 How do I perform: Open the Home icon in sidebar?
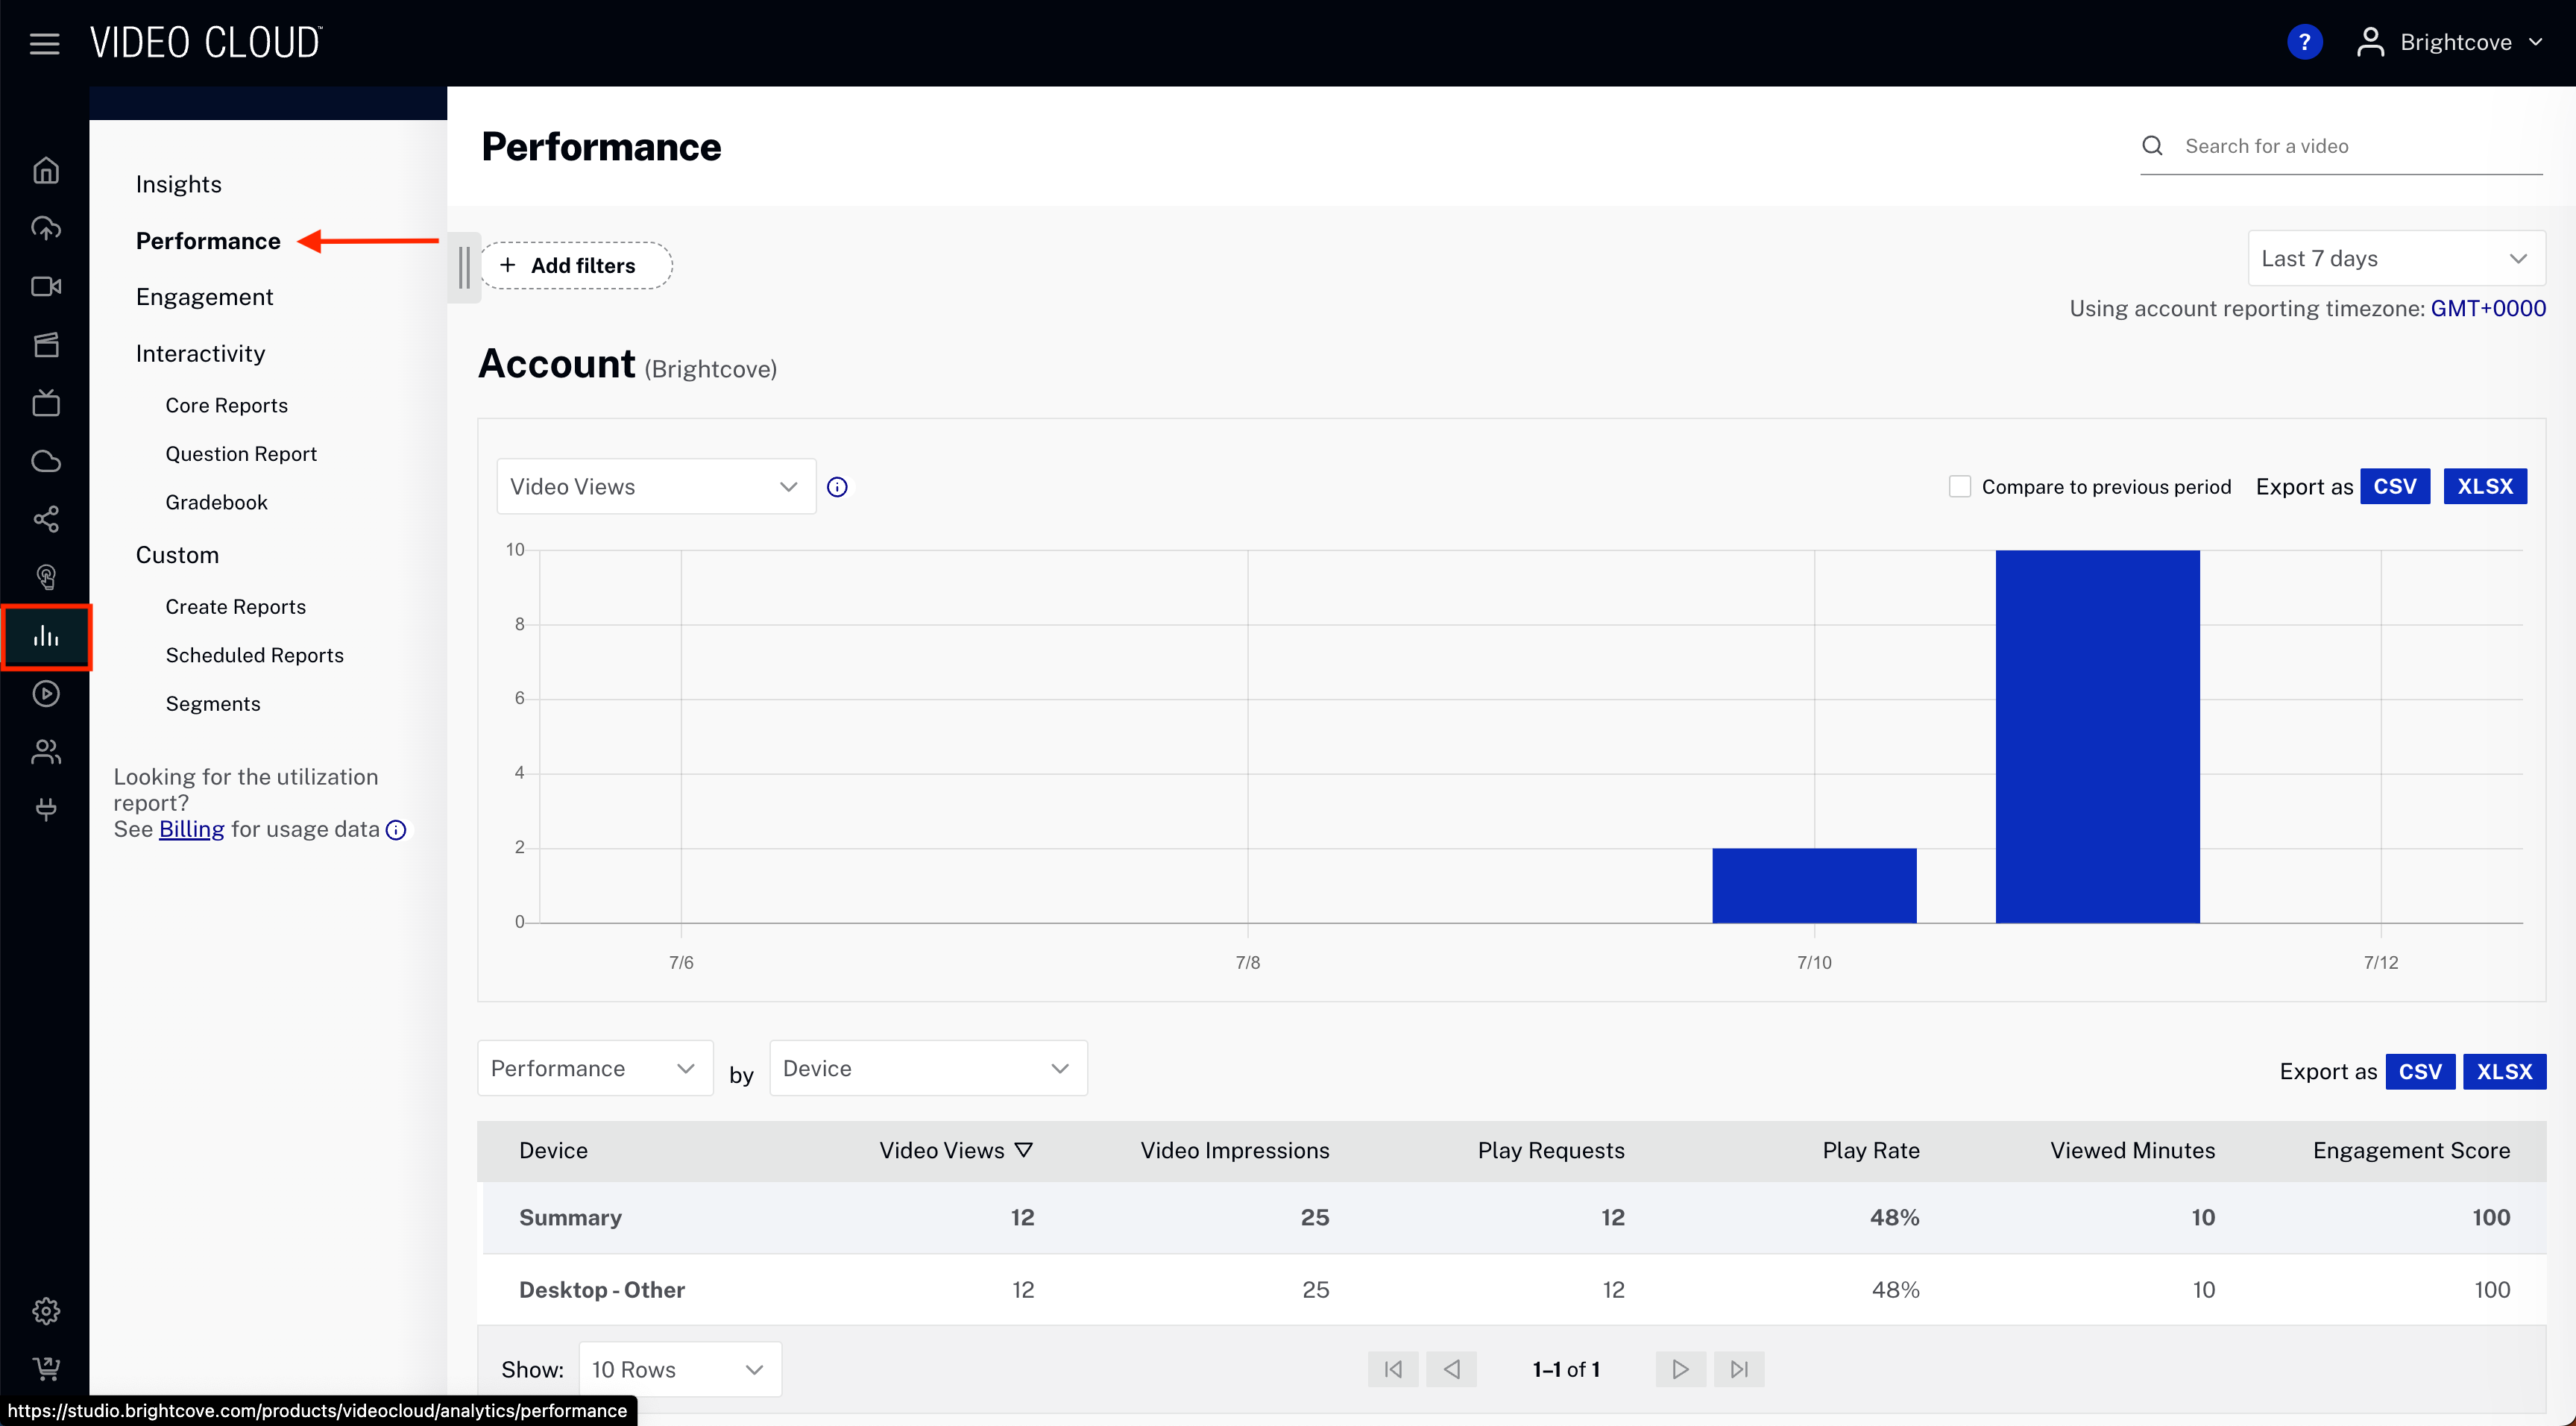[46, 171]
